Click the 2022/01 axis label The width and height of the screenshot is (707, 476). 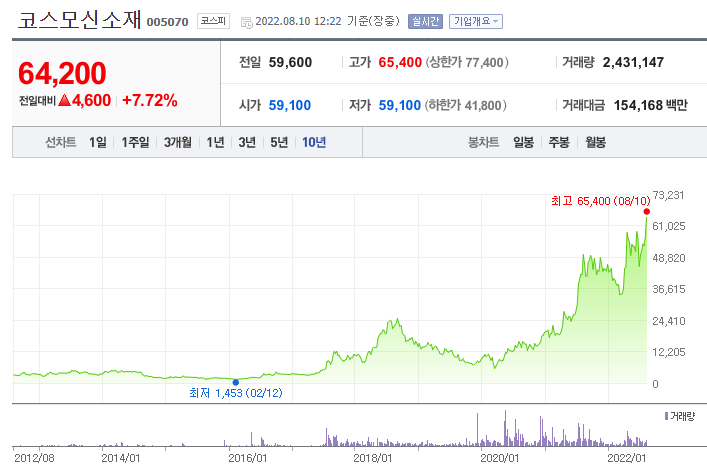[626, 458]
